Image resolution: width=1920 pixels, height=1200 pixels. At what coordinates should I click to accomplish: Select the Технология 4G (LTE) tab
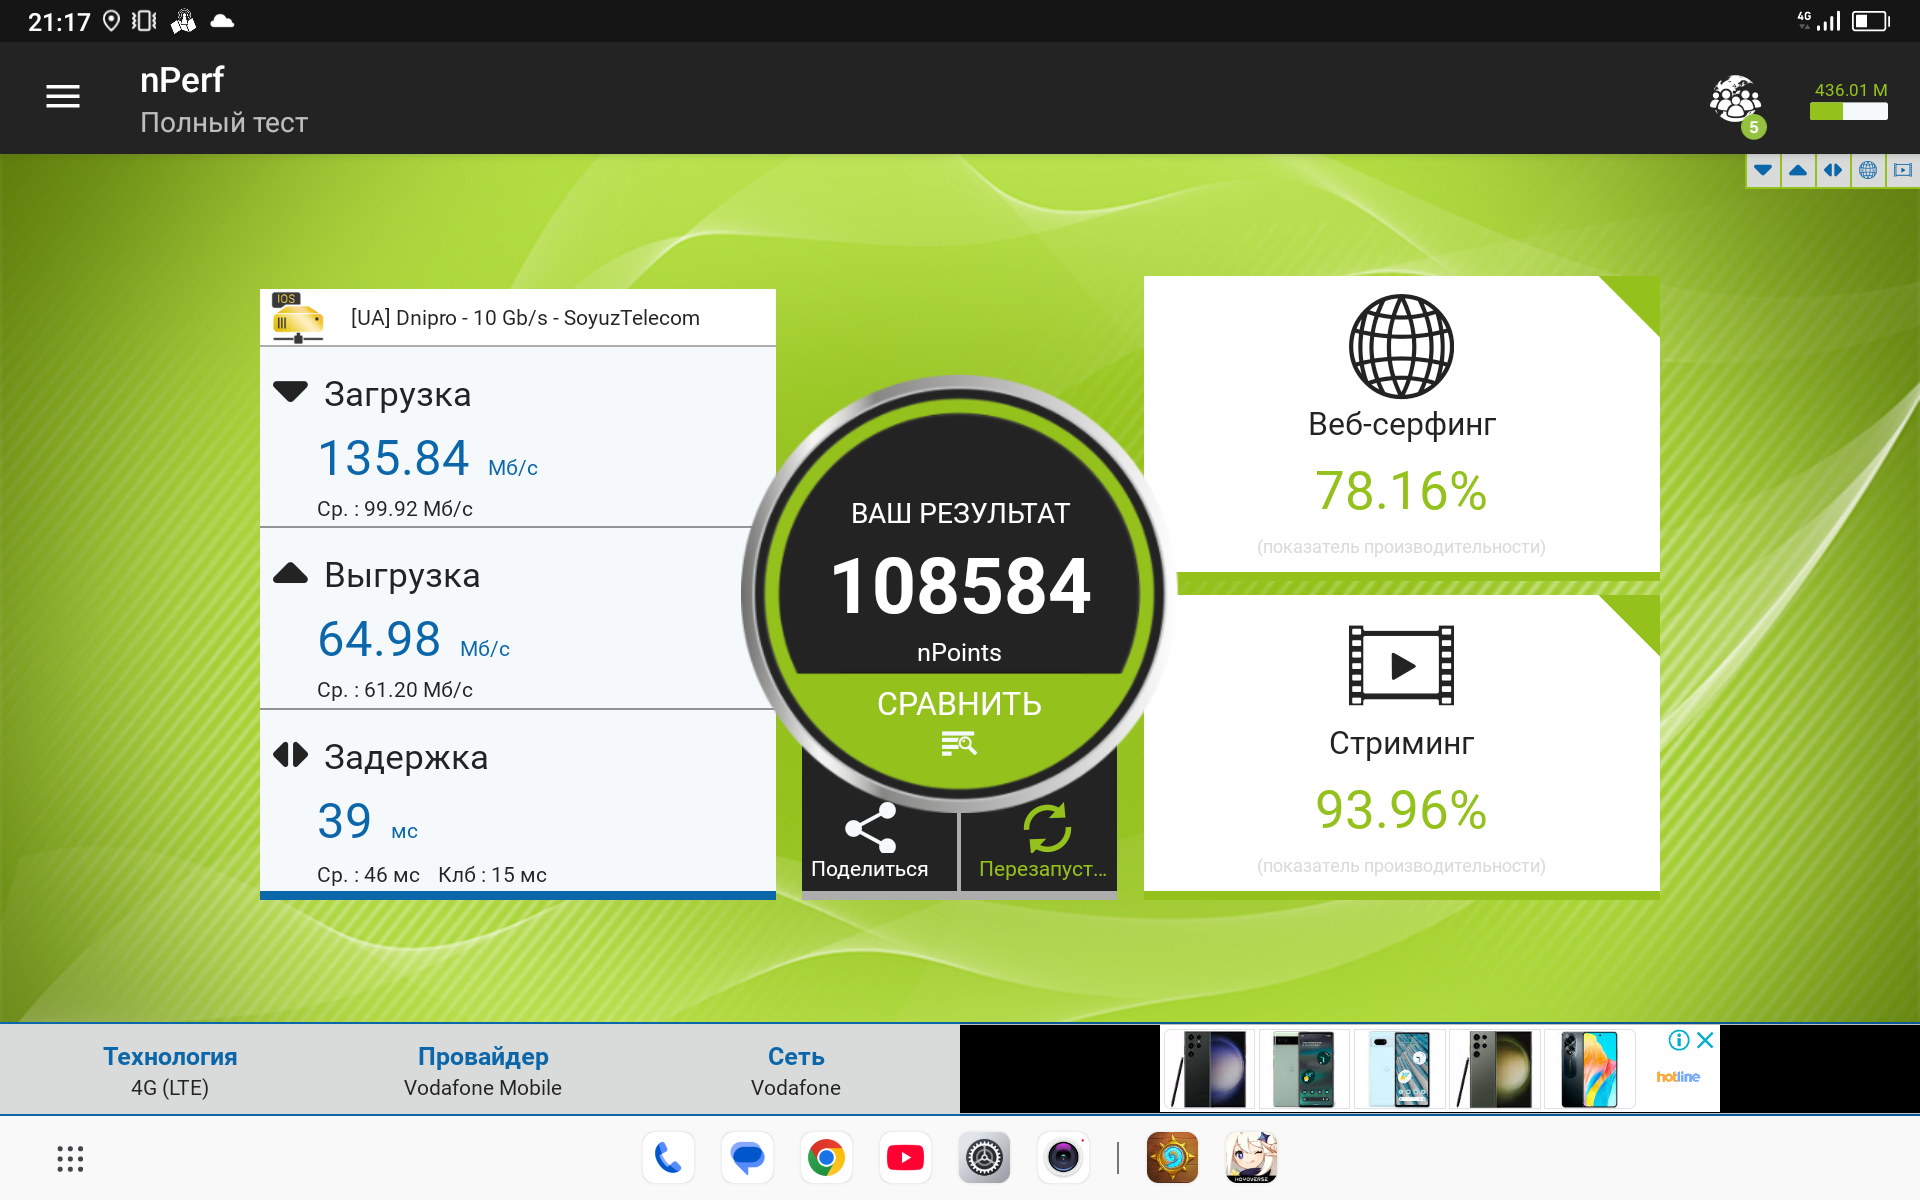(170, 1070)
